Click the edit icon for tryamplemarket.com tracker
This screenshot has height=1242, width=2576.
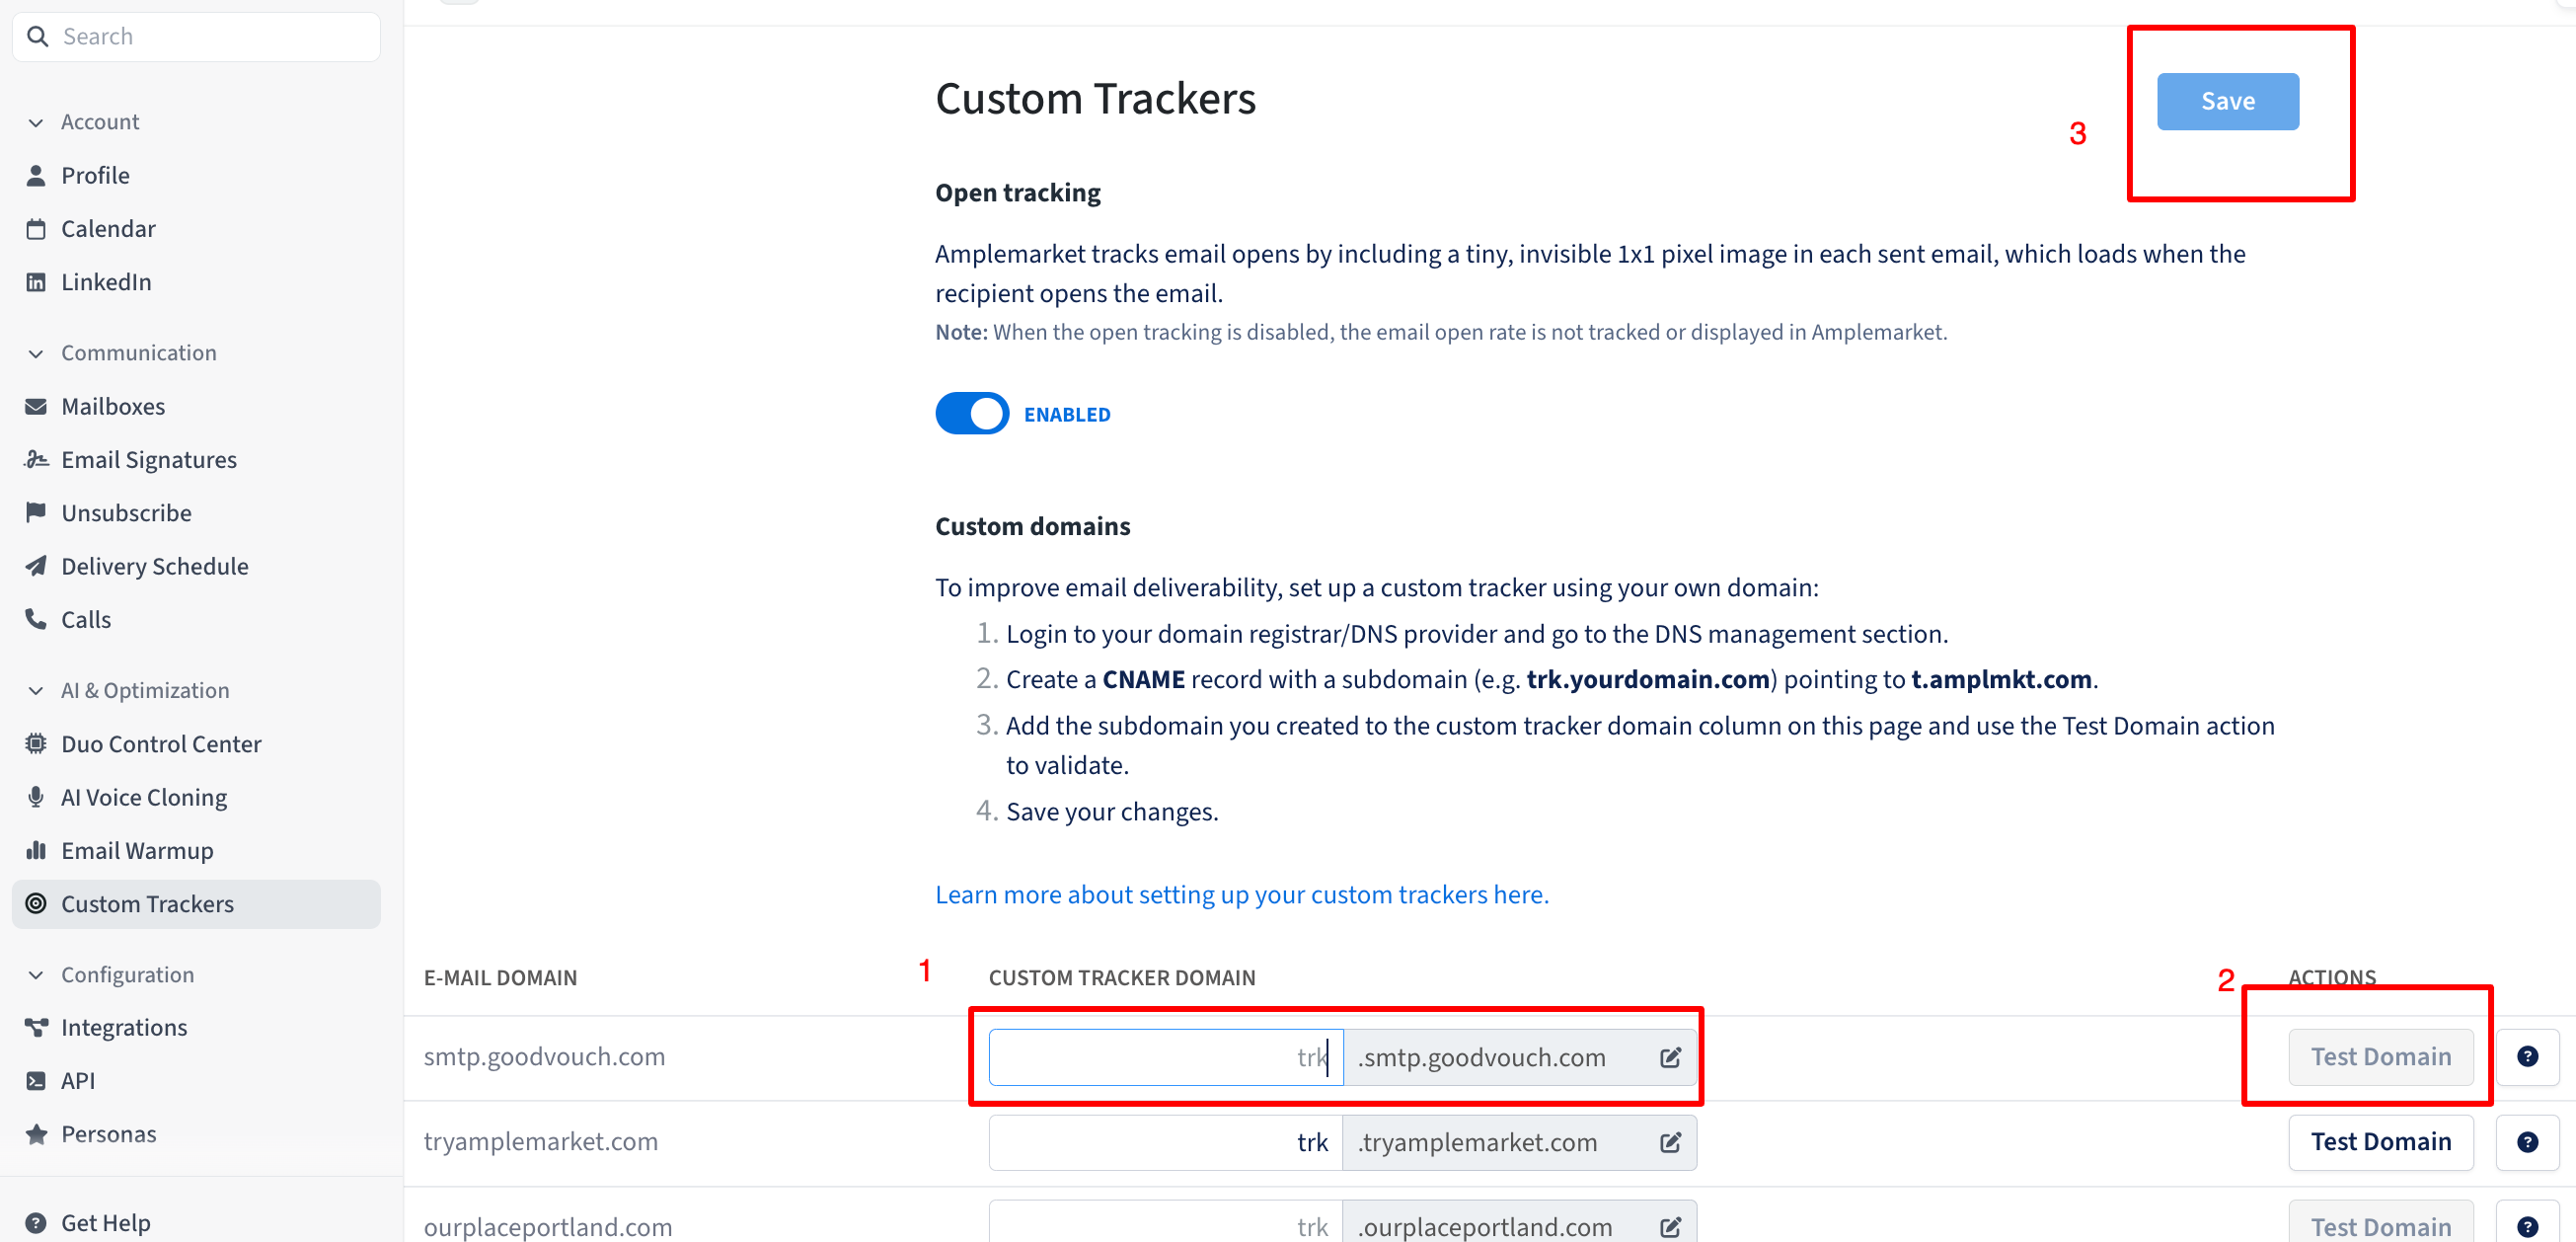click(1670, 1142)
